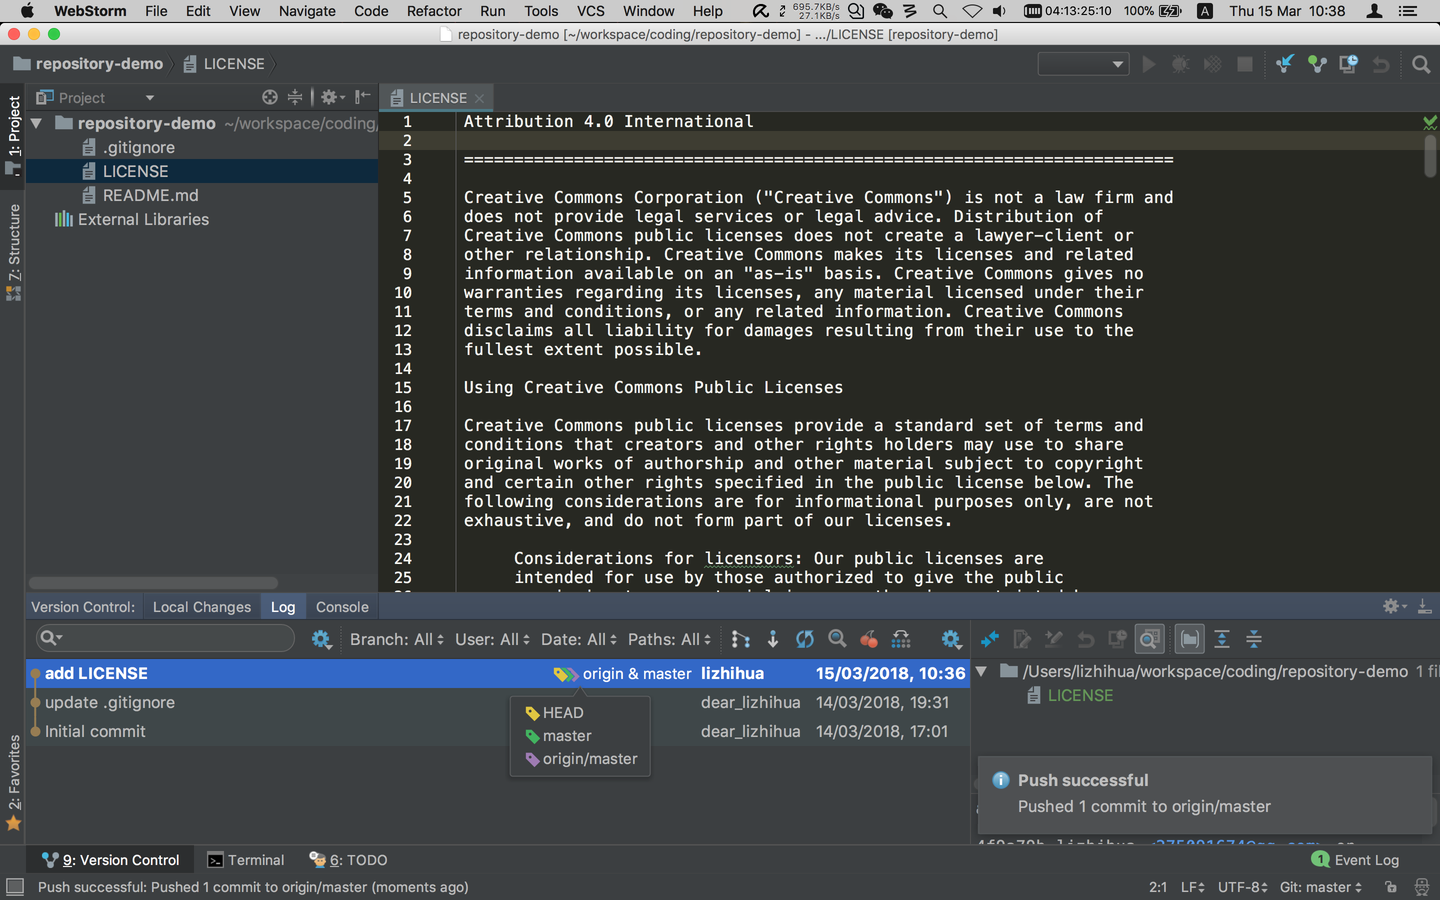The image size is (1440, 900).
Task: Click the Go to hash/branch/tag arrow icon
Action: 773,639
